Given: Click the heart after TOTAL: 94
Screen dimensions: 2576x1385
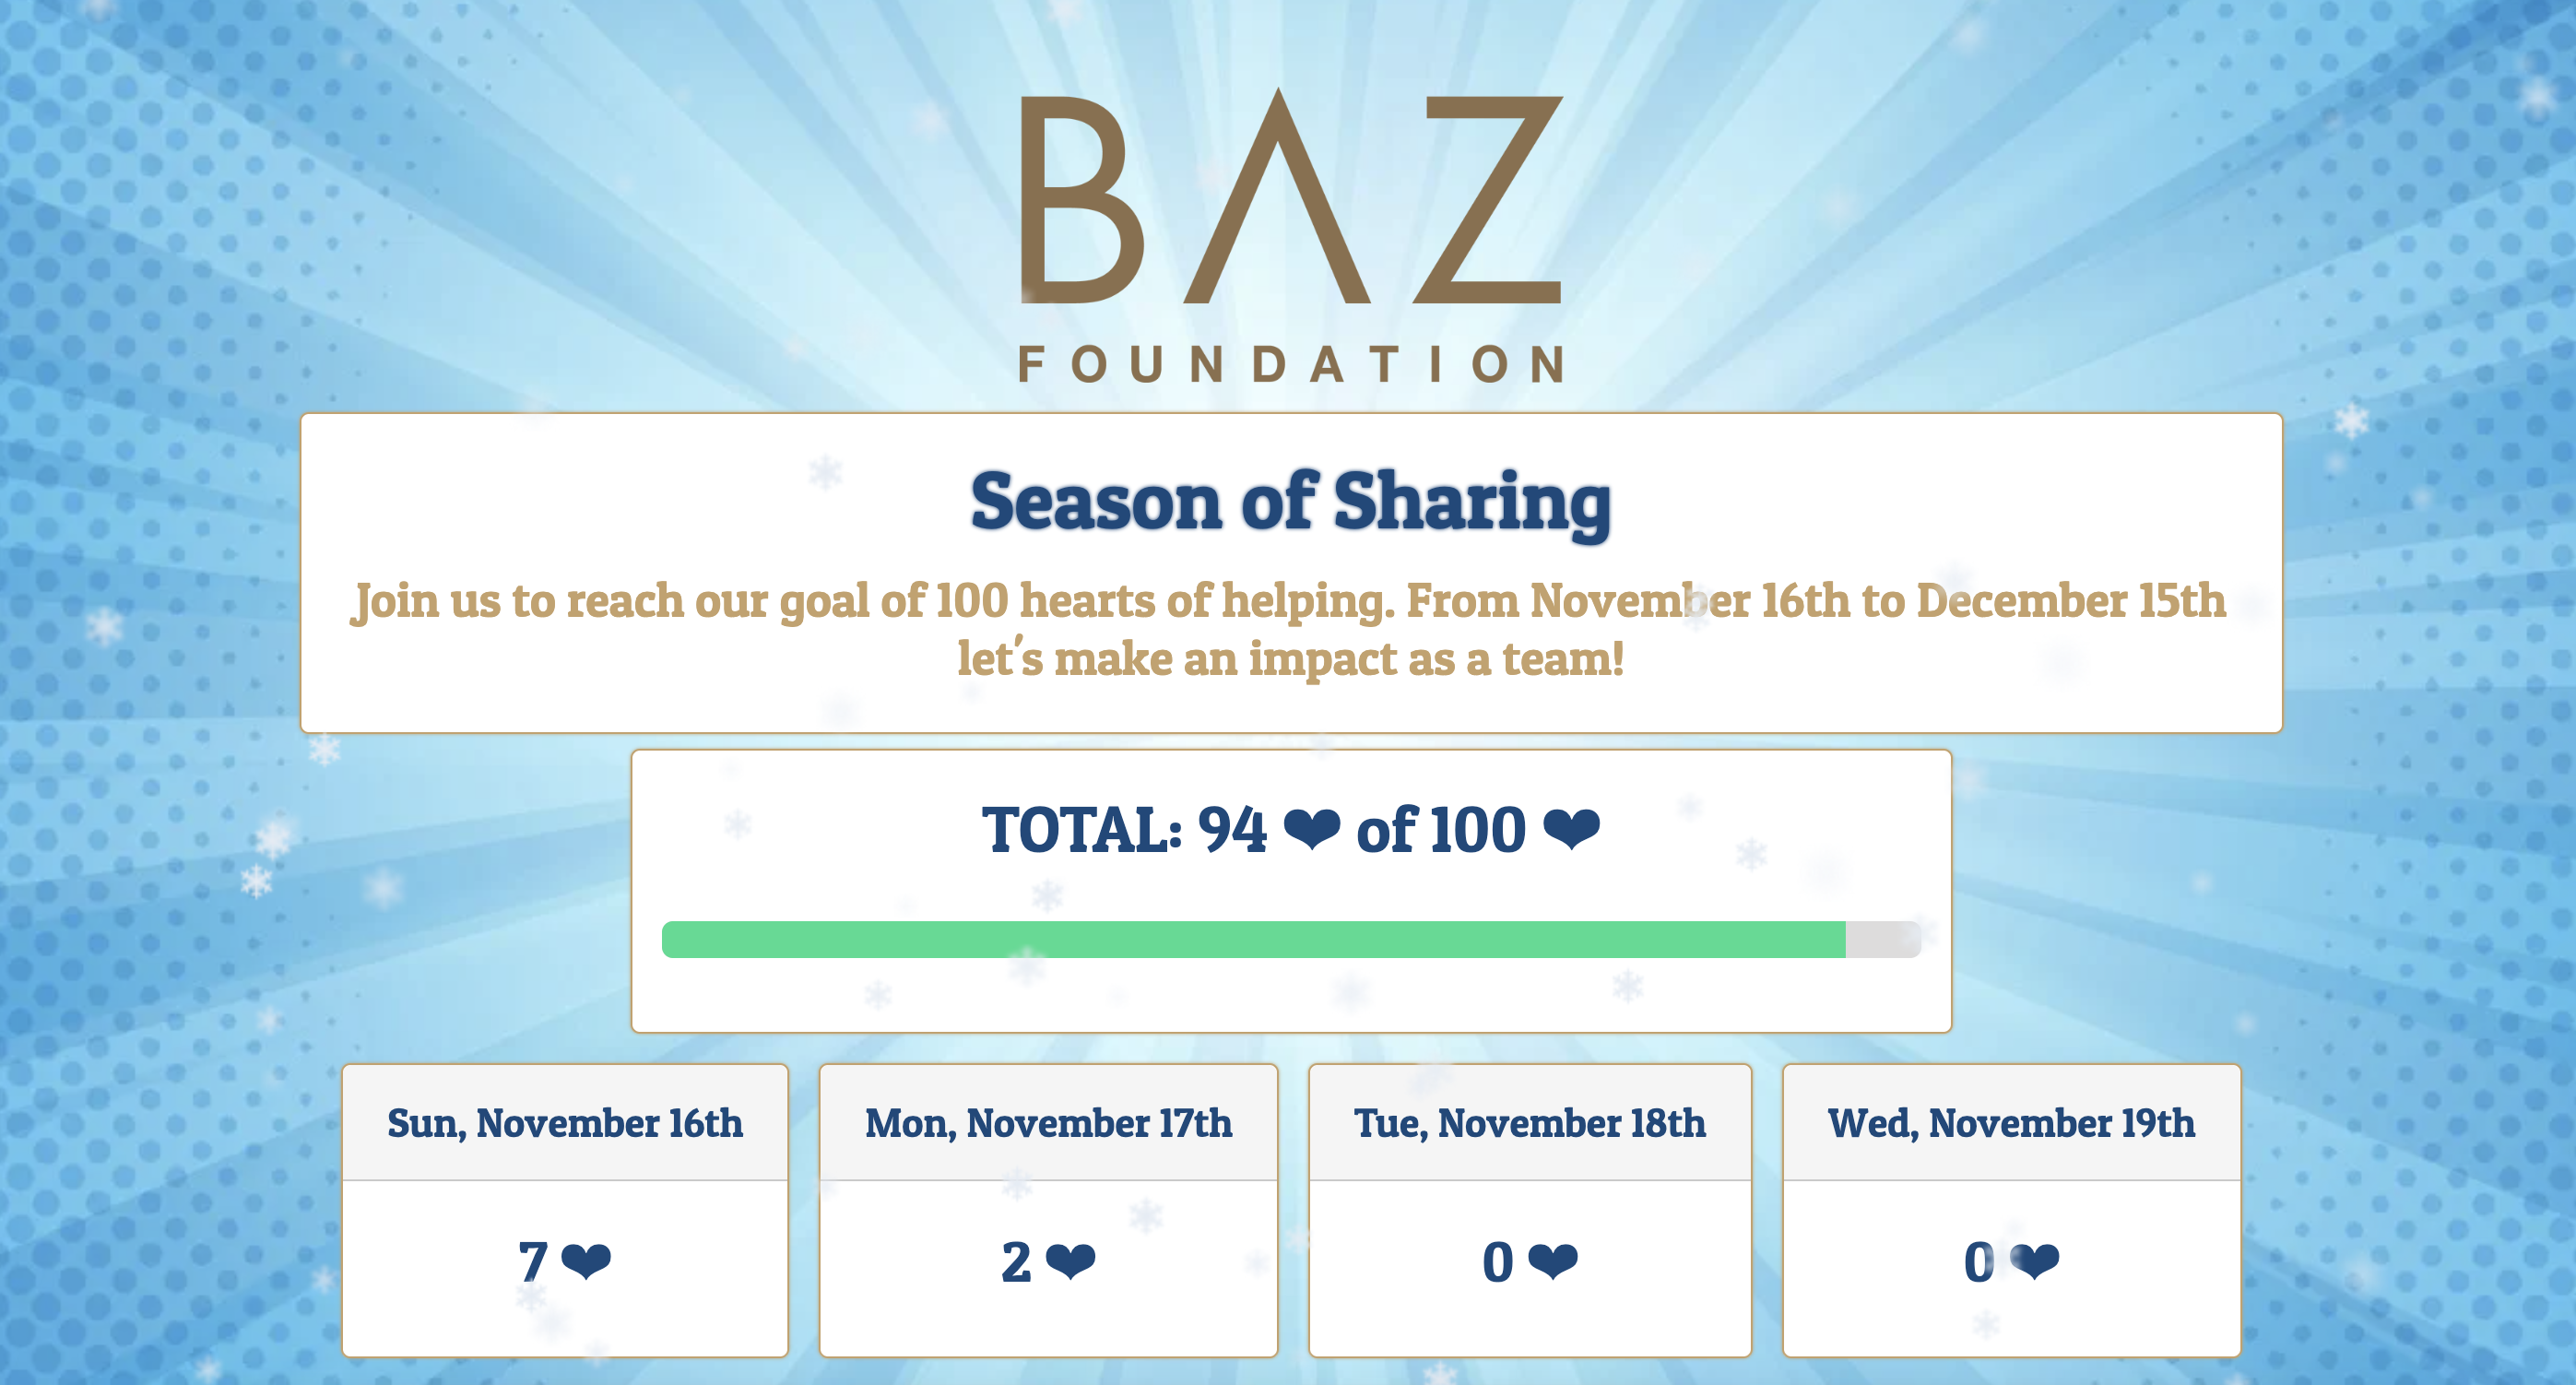Looking at the screenshot, I should click(1311, 829).
